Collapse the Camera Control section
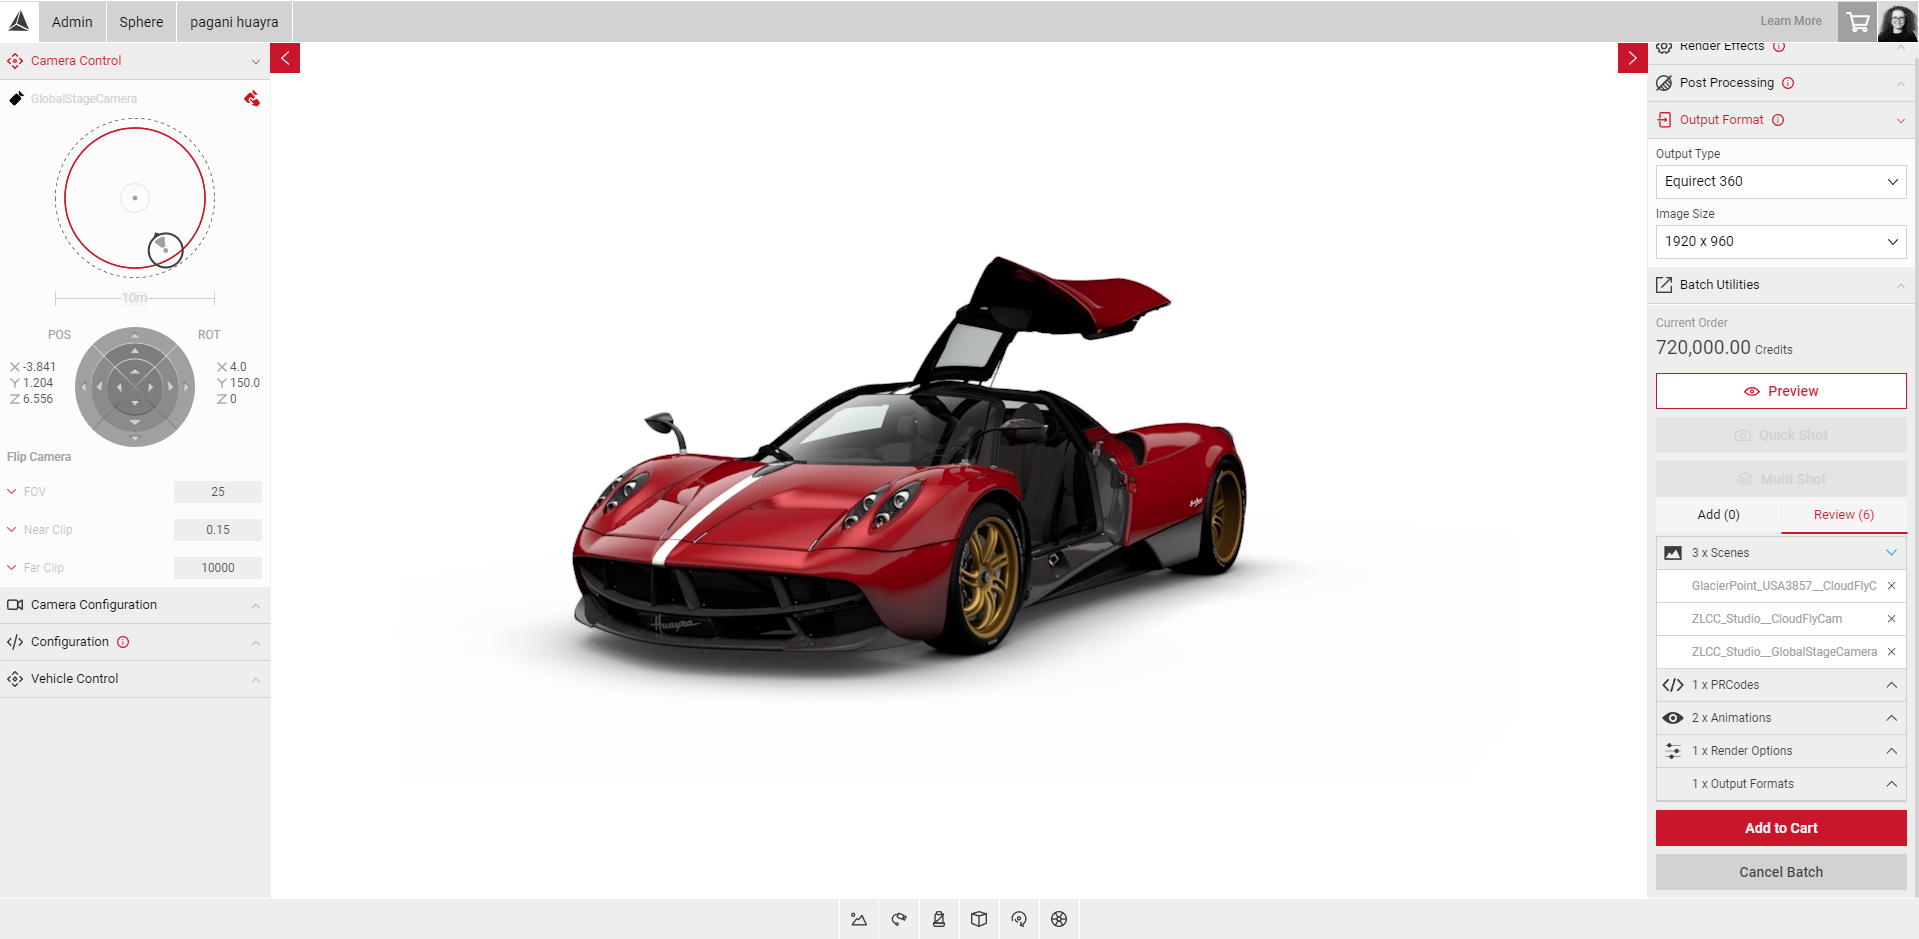This screenshot has width=1919, height=939. click(135, 61)
